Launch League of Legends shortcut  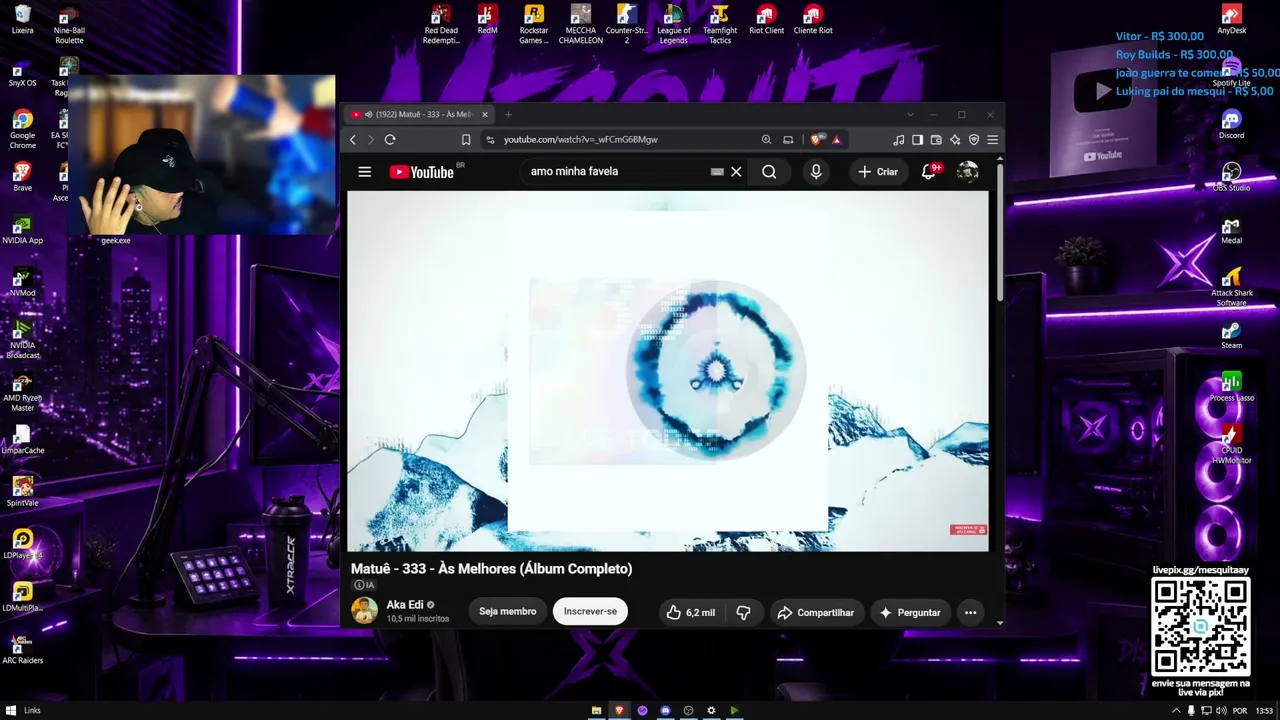[x=673, y=24]
